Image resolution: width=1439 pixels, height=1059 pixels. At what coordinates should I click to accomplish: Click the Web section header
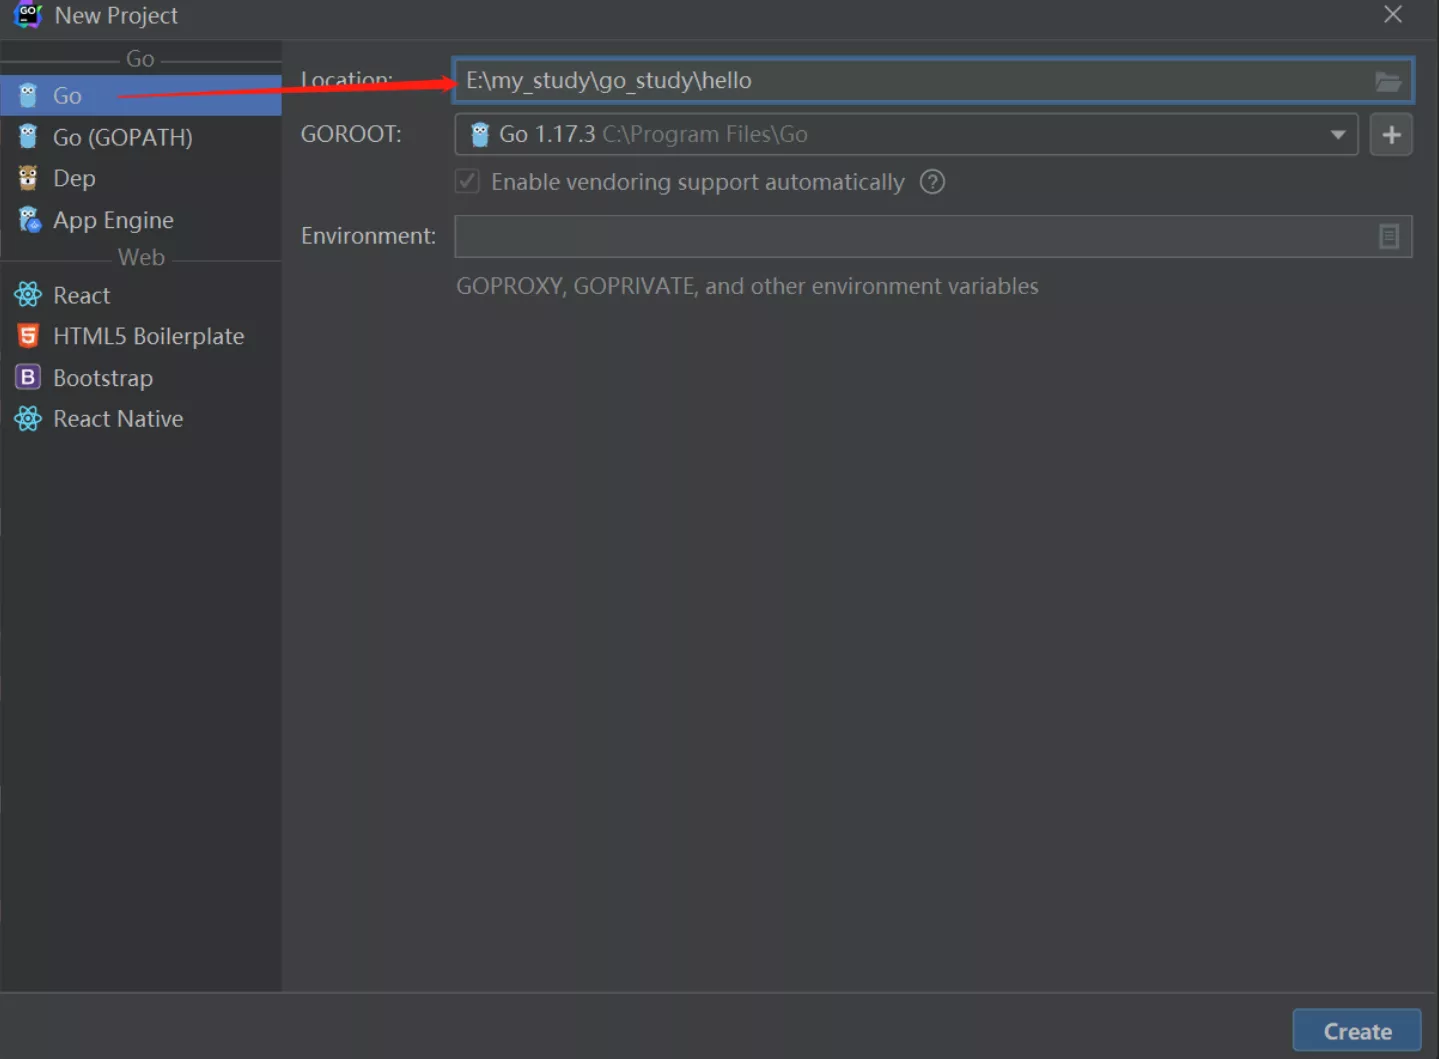pyautogui.click(x=141, y=257)
